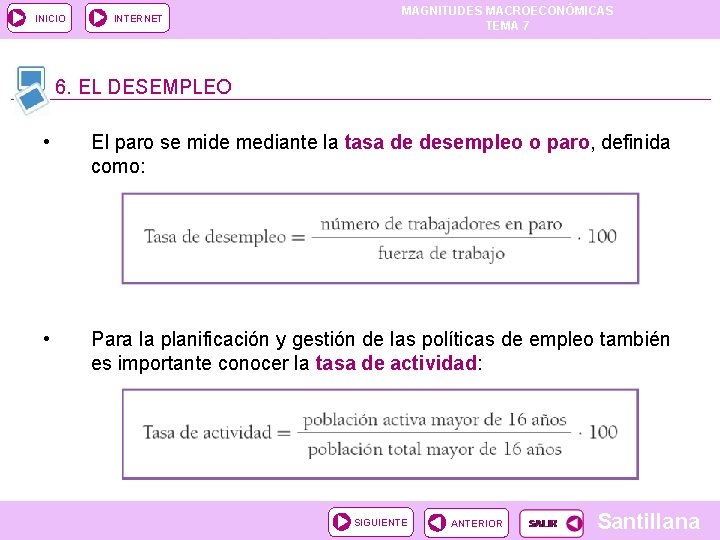Image resolution: width=720 pixels, height=540 pixels.
Task: Go to next slide with SIGUIENTE
Action: coord(371,522)
